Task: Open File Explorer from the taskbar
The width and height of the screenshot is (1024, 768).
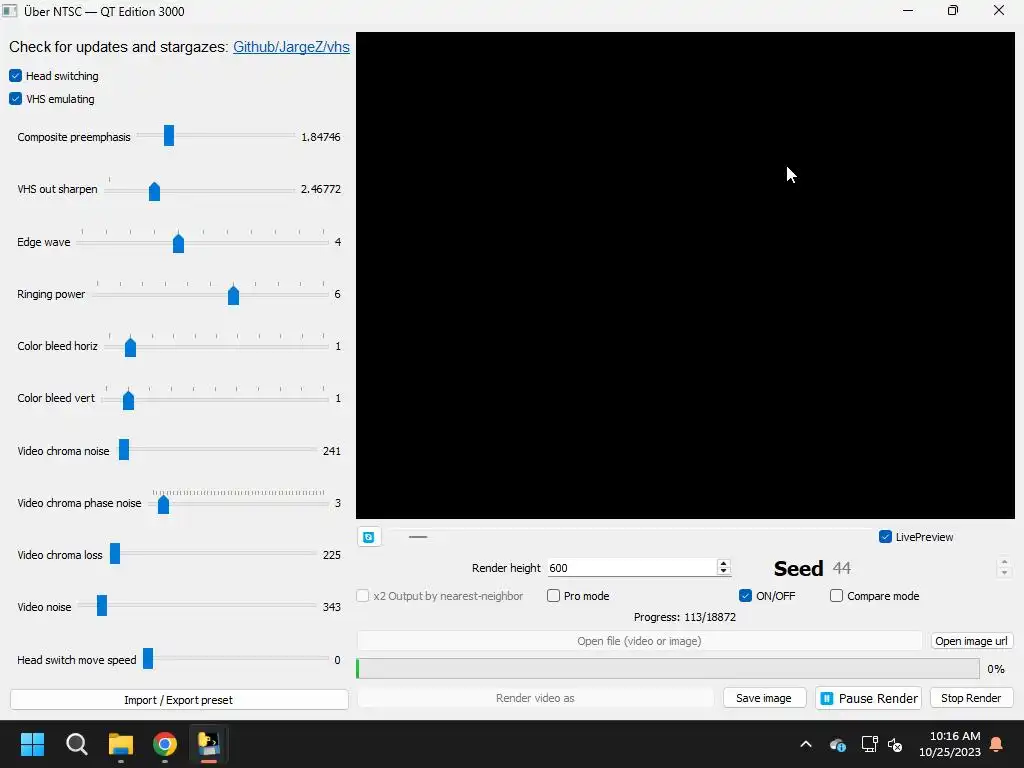Action: (121, 744)
